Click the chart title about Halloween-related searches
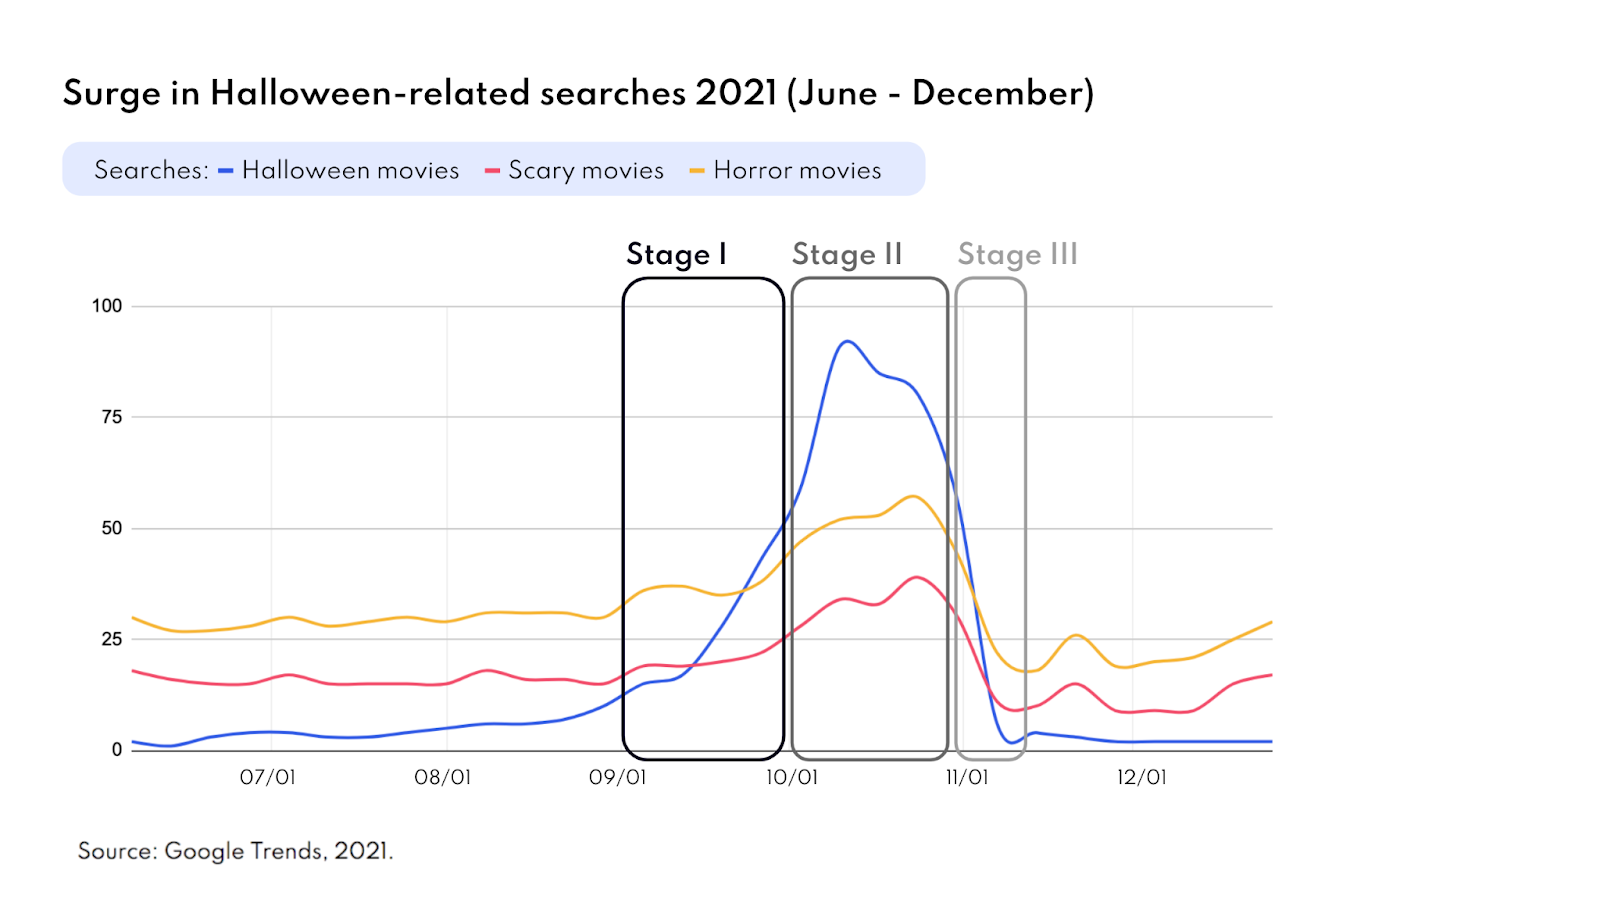The width and height of the screenshot is (1600, 899). click(x=578, y=93)
